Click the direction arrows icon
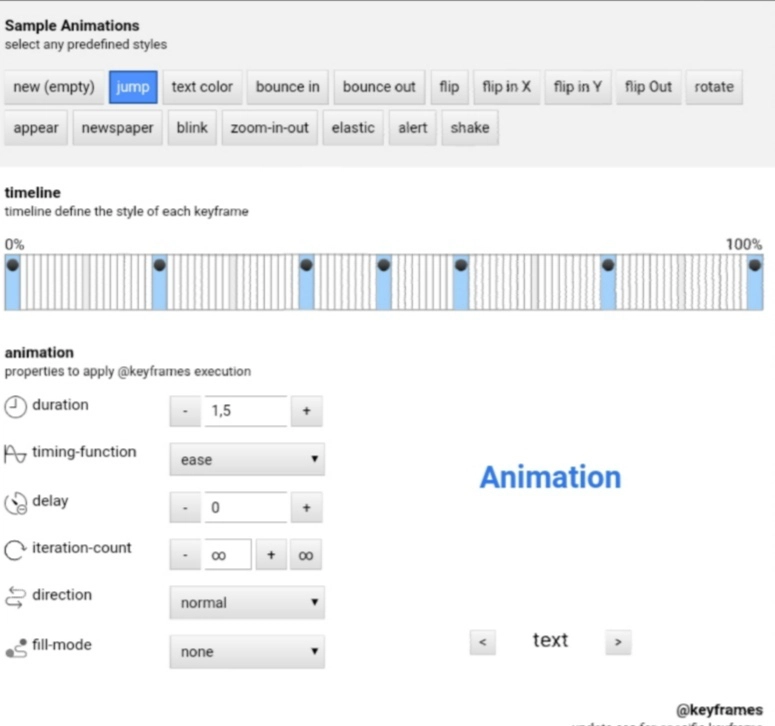The height and width of the screenshot is (726, 775). point(16,596)
